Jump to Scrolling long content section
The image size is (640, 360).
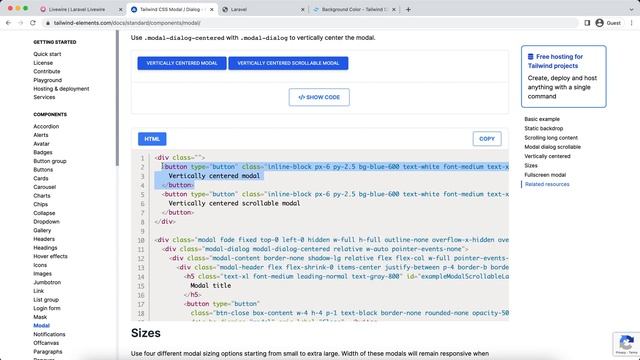(551, 138)
